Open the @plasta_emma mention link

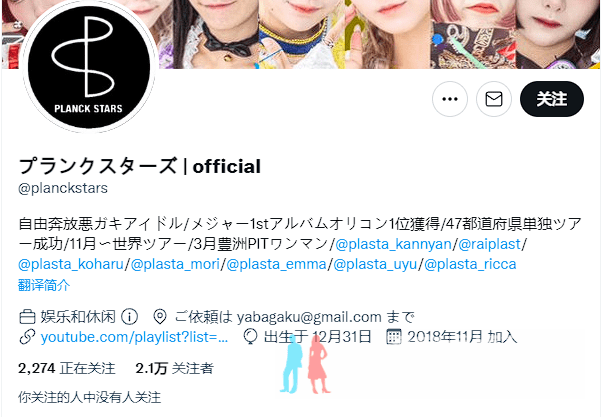tap(276, 264)
